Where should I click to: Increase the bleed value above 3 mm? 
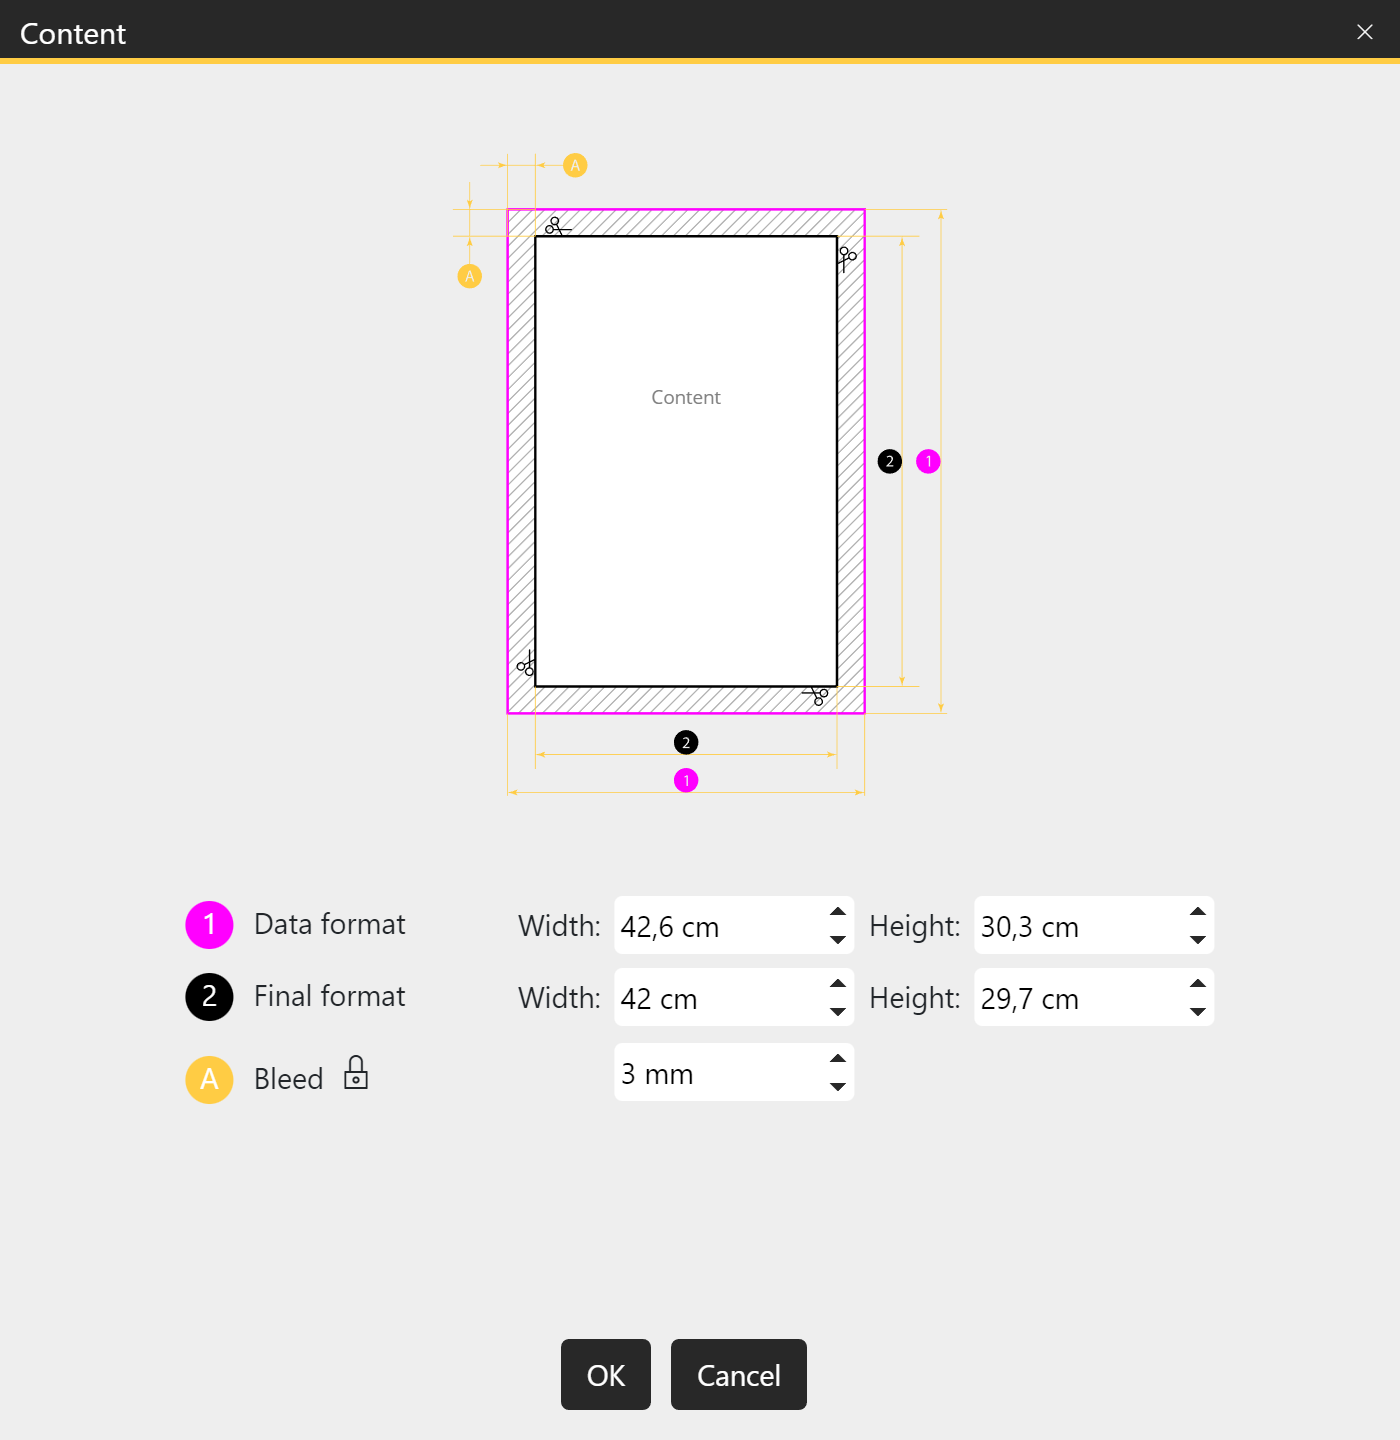pyautogui.click(x=837, y=1058)
